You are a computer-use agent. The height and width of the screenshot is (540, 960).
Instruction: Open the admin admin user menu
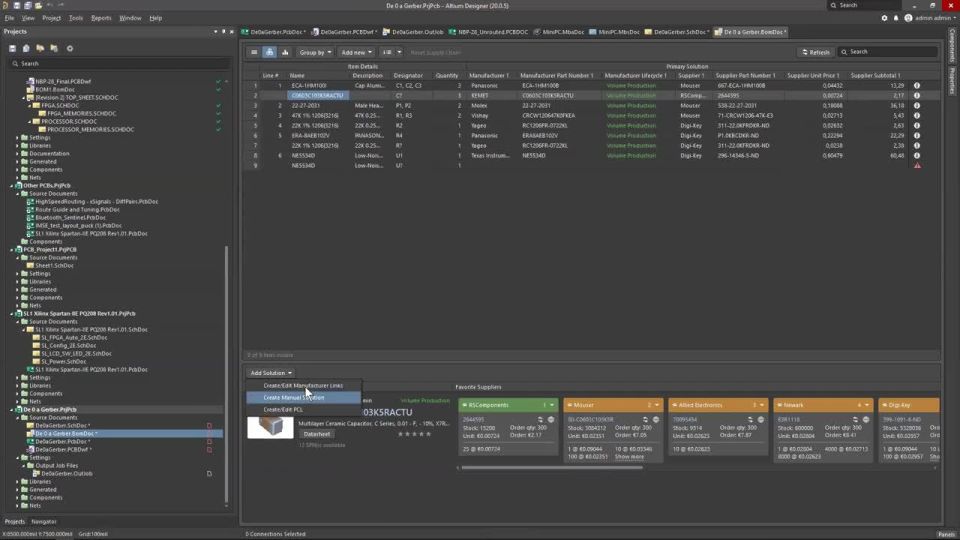930,18
